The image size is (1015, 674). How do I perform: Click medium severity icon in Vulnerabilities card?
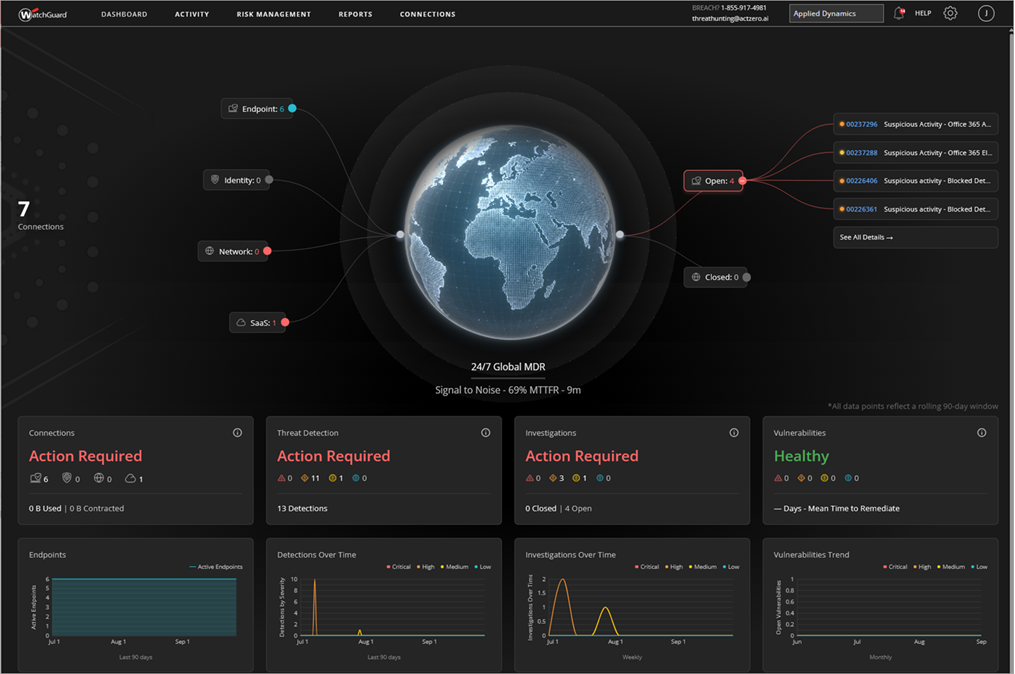coord(825,478)
